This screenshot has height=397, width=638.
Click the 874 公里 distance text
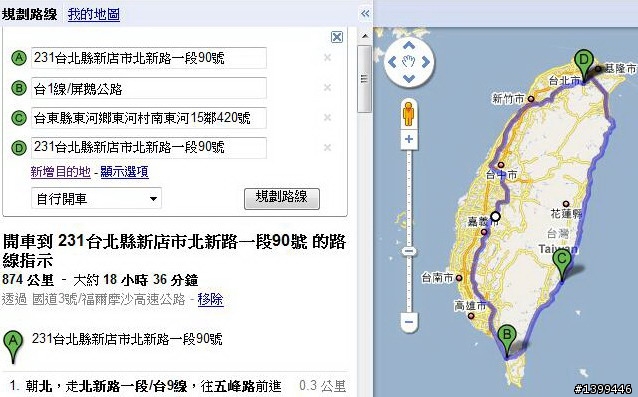28,280
